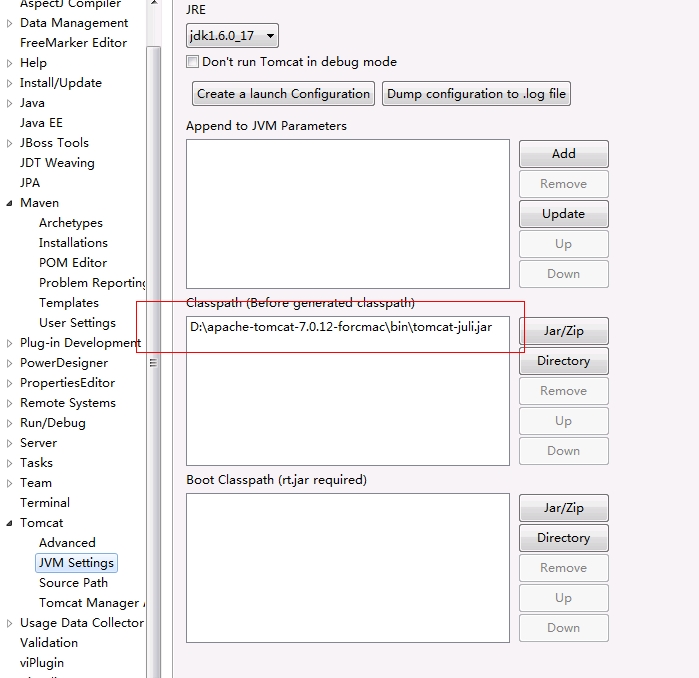The width and height of the screenshot is (699, 678).
Task: Open Maven Templates page
Action: pyautogui.click(x=69, y=303)
